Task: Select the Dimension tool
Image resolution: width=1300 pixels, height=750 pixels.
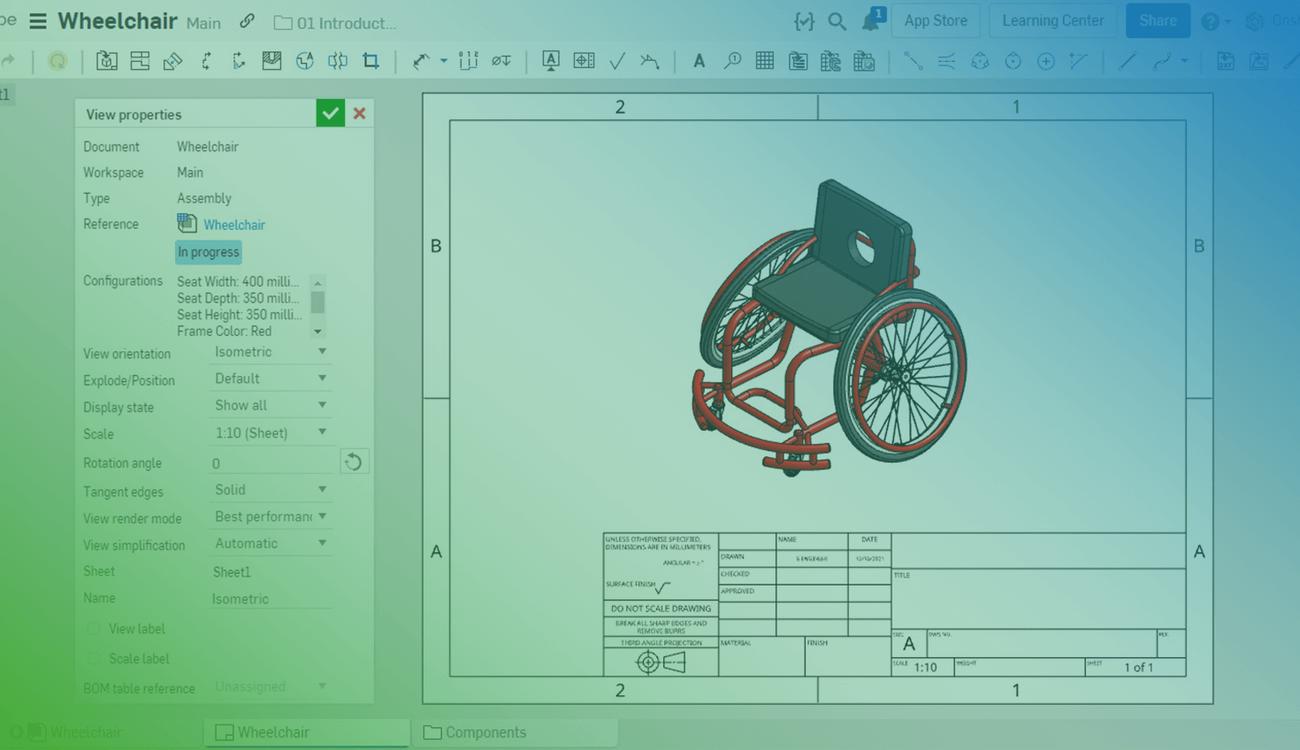Action: tap(421, 61)
